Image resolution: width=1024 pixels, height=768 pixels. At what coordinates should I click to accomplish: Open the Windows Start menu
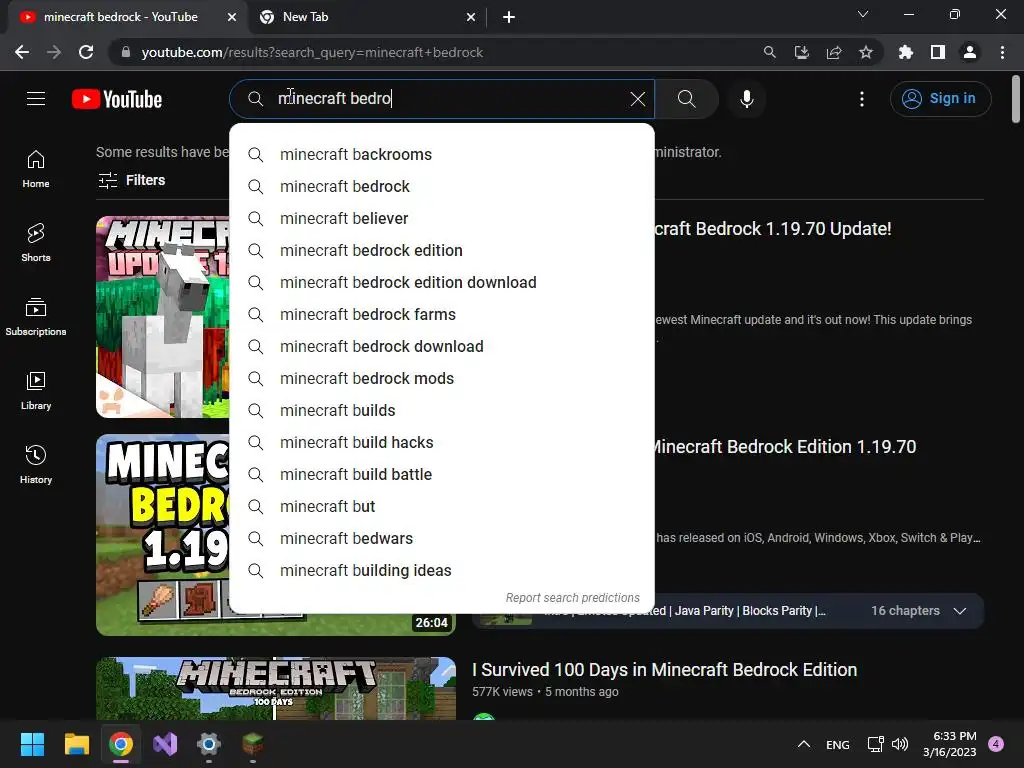tap(32, 744)
